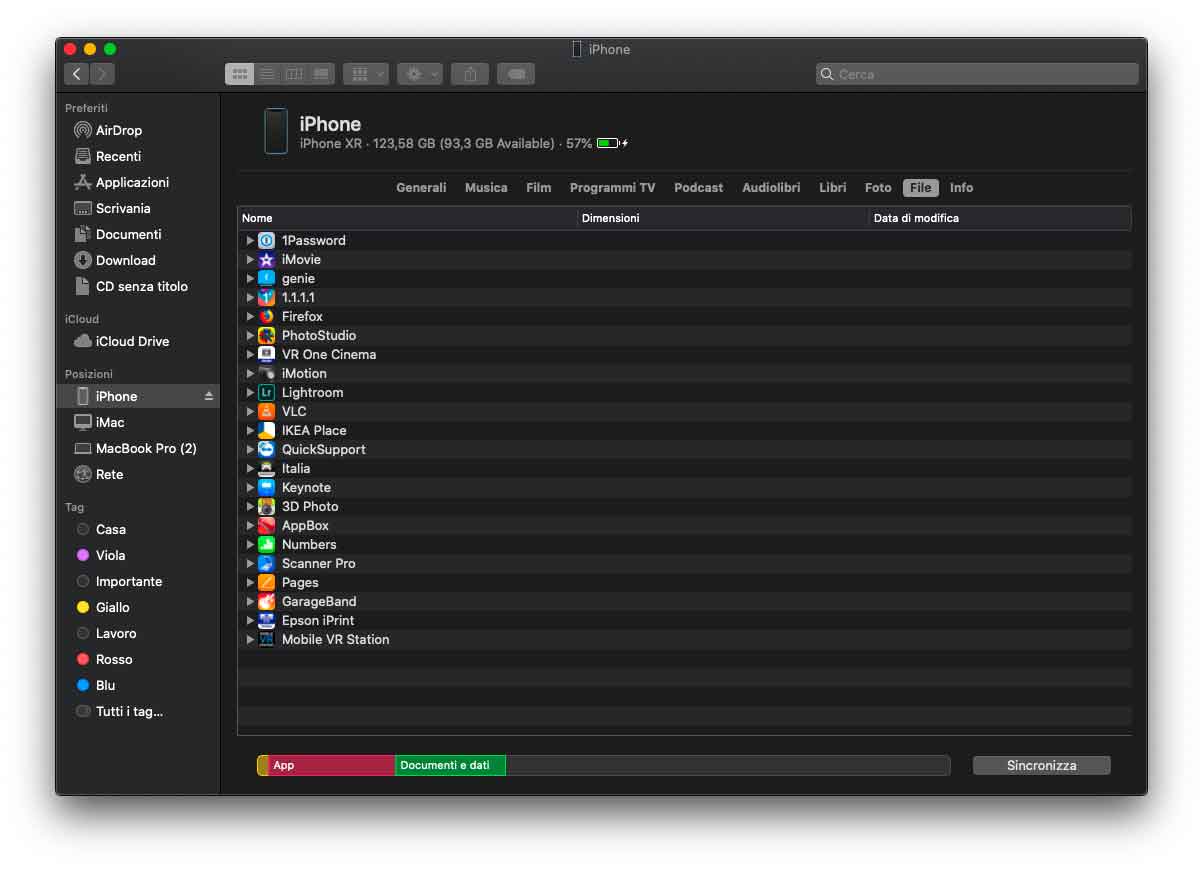Screen dimensions: 1203x869
Task: Click the Firefox app icon
Action: point(266,316)
